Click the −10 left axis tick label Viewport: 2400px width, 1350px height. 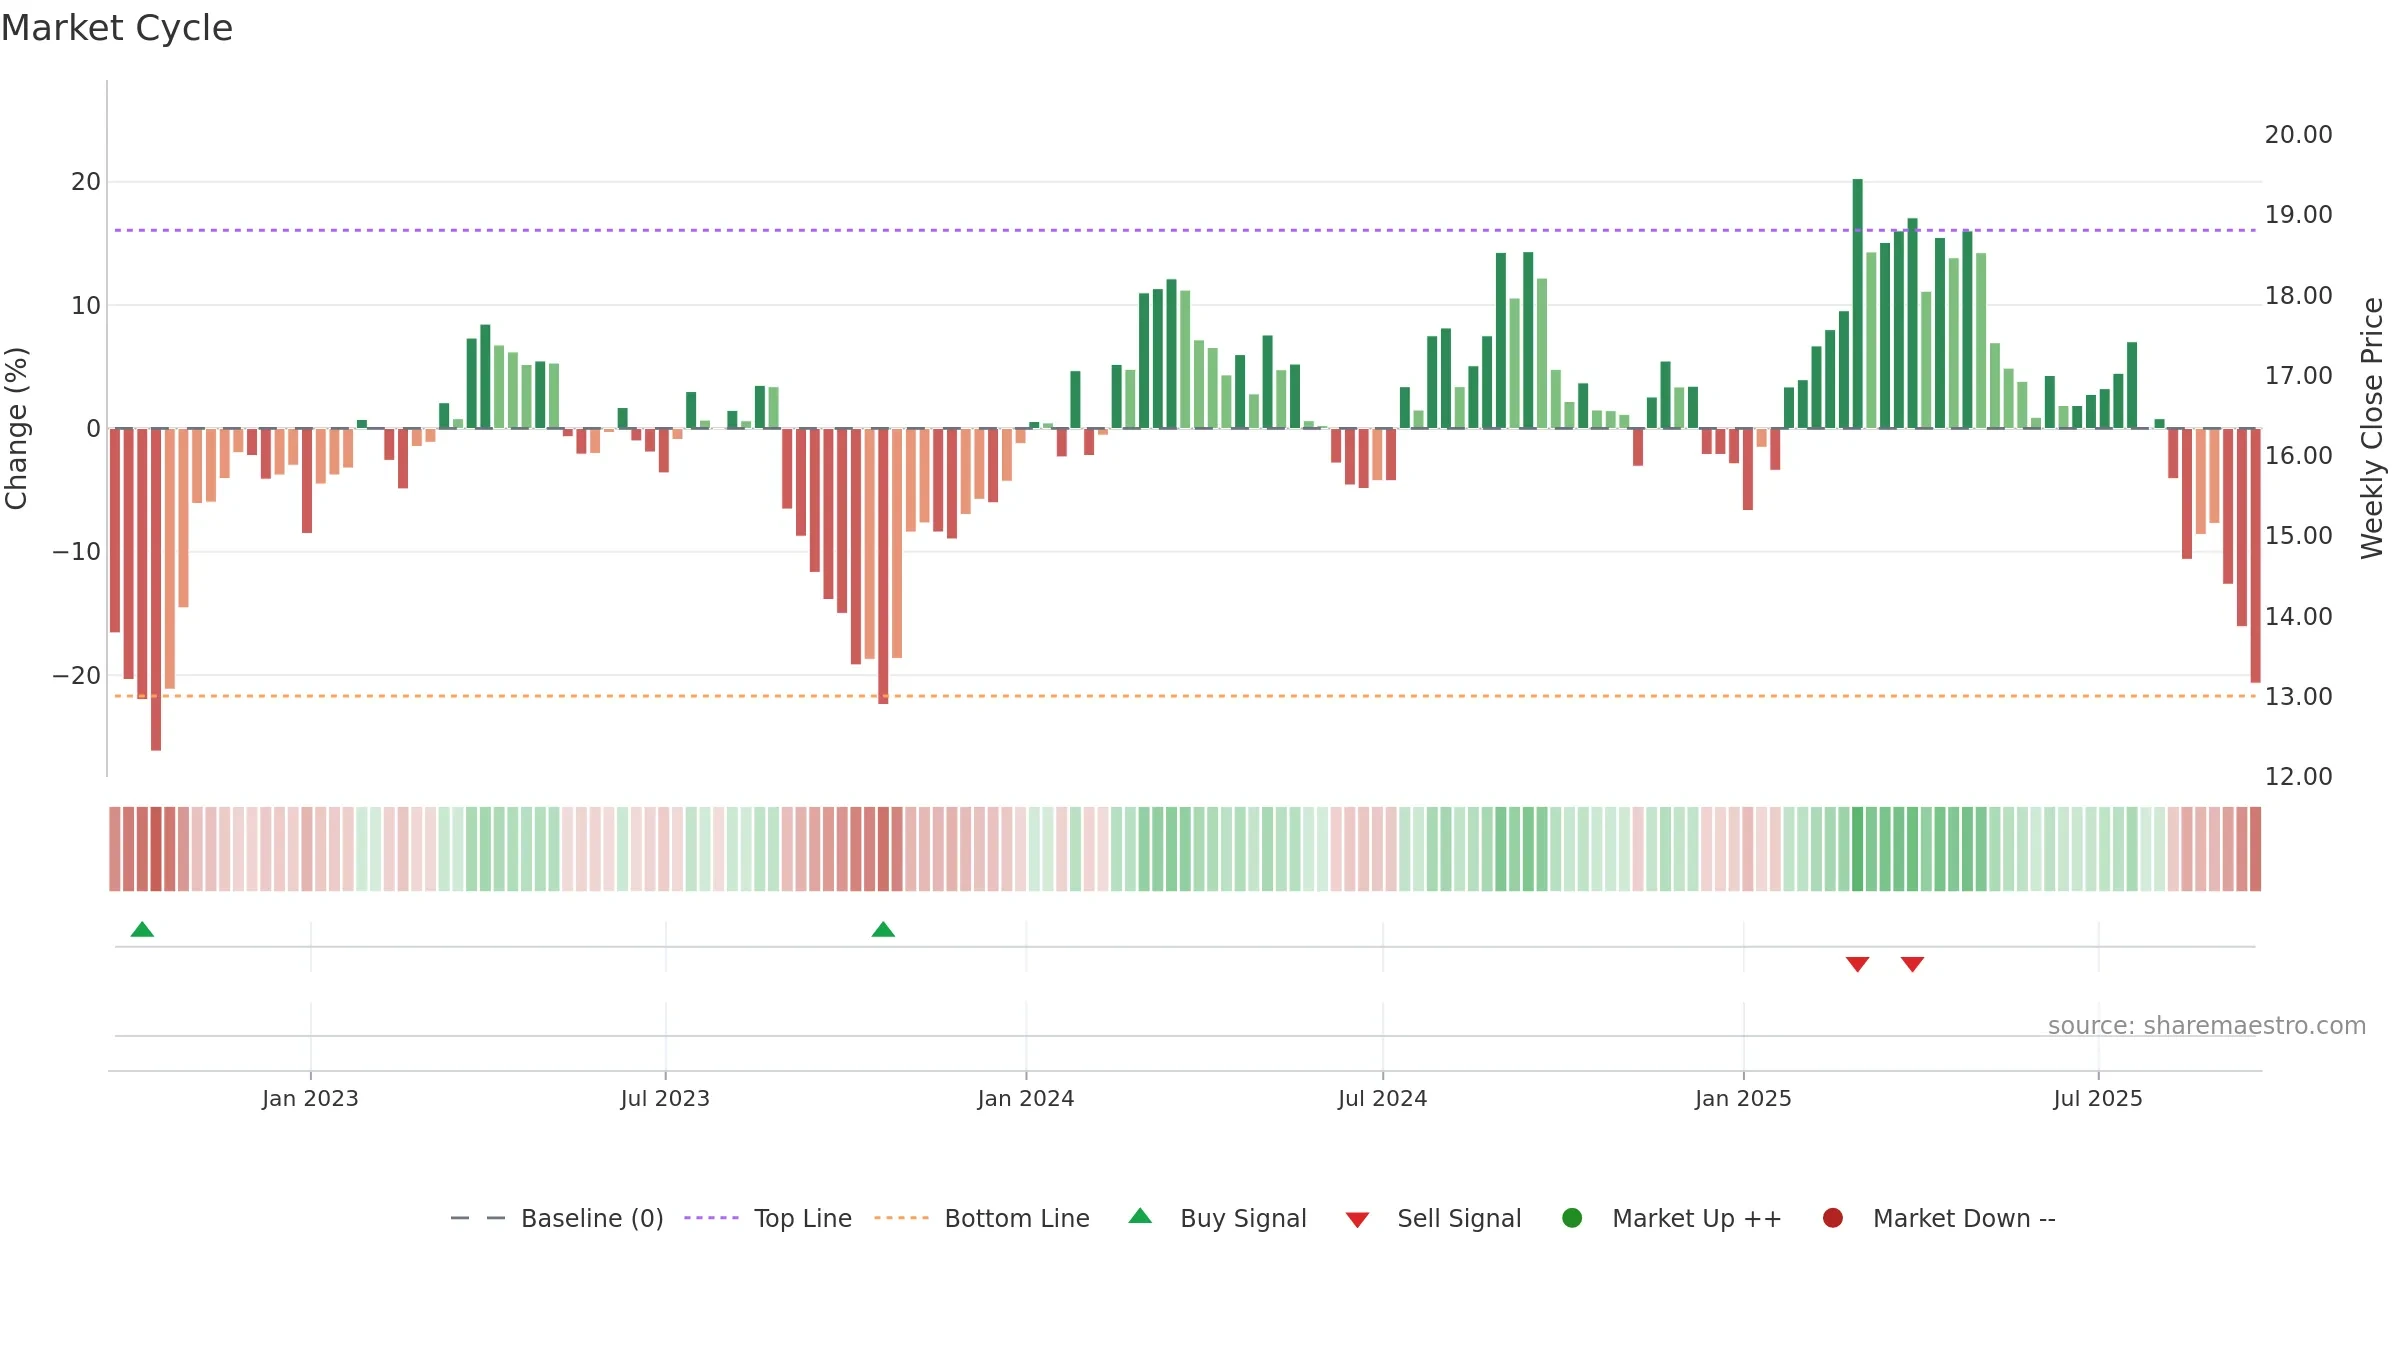coord(77,552)
